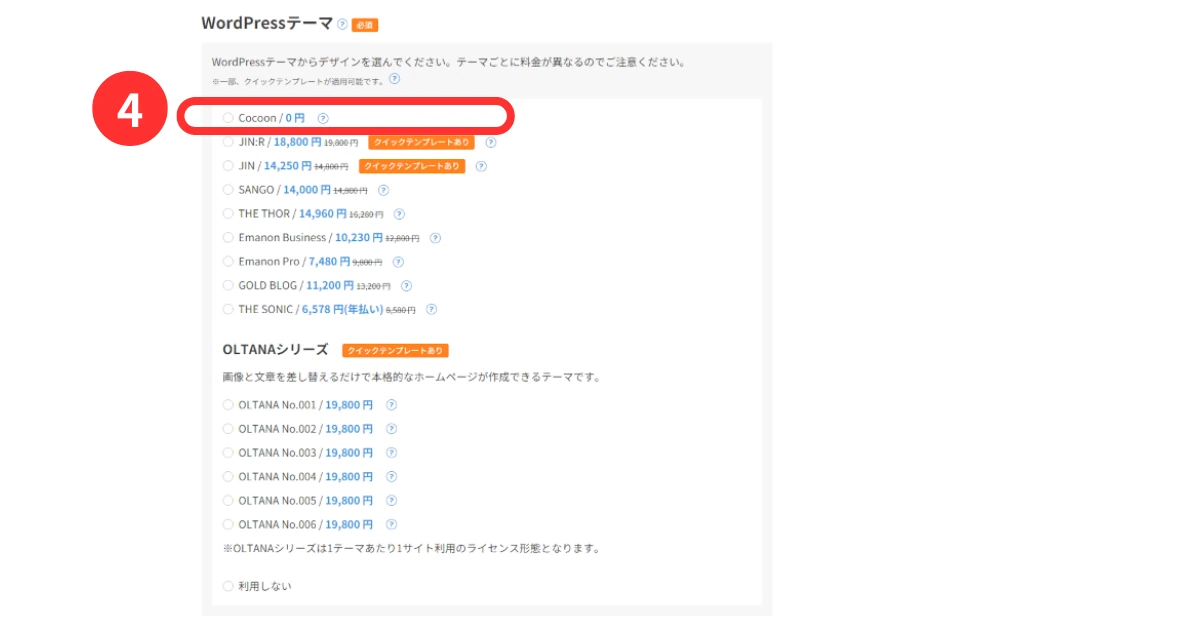The image size is (1200, 629).
Task: Choose the JIN 14,250円 theme radio button
Action: coord(228,166)
